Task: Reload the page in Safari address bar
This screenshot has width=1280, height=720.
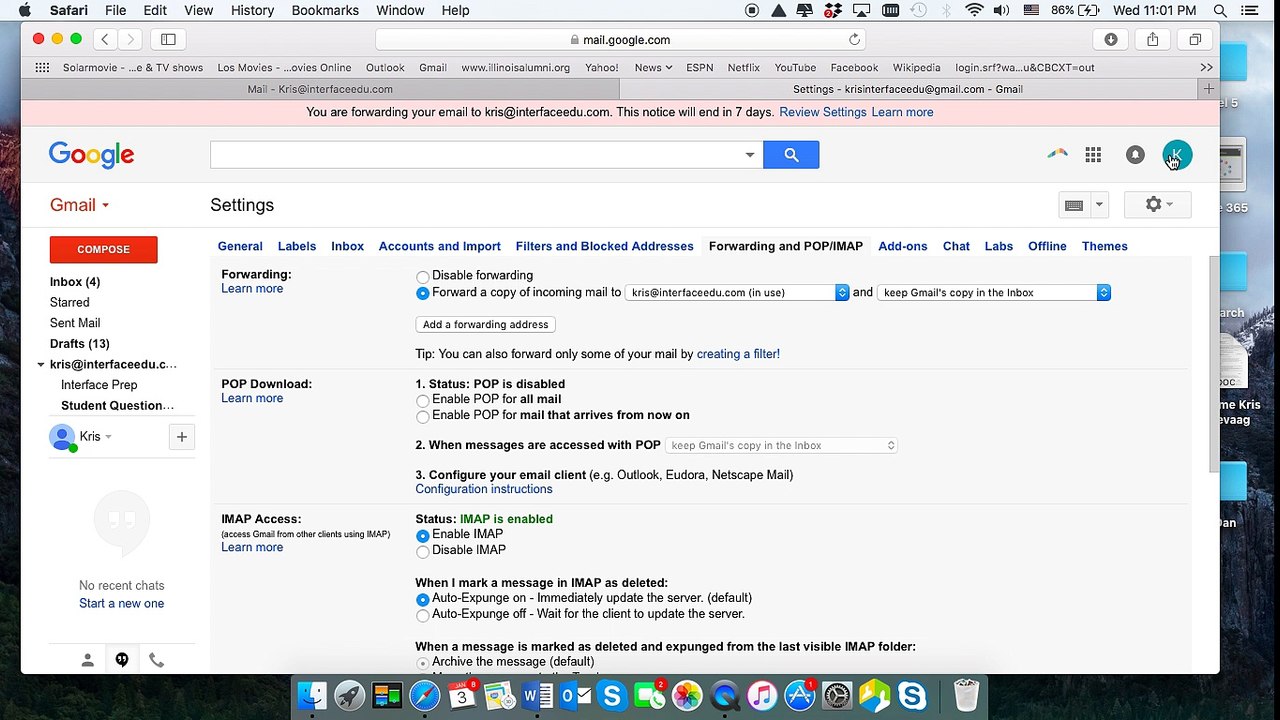Action: click(x=854, y=40)
